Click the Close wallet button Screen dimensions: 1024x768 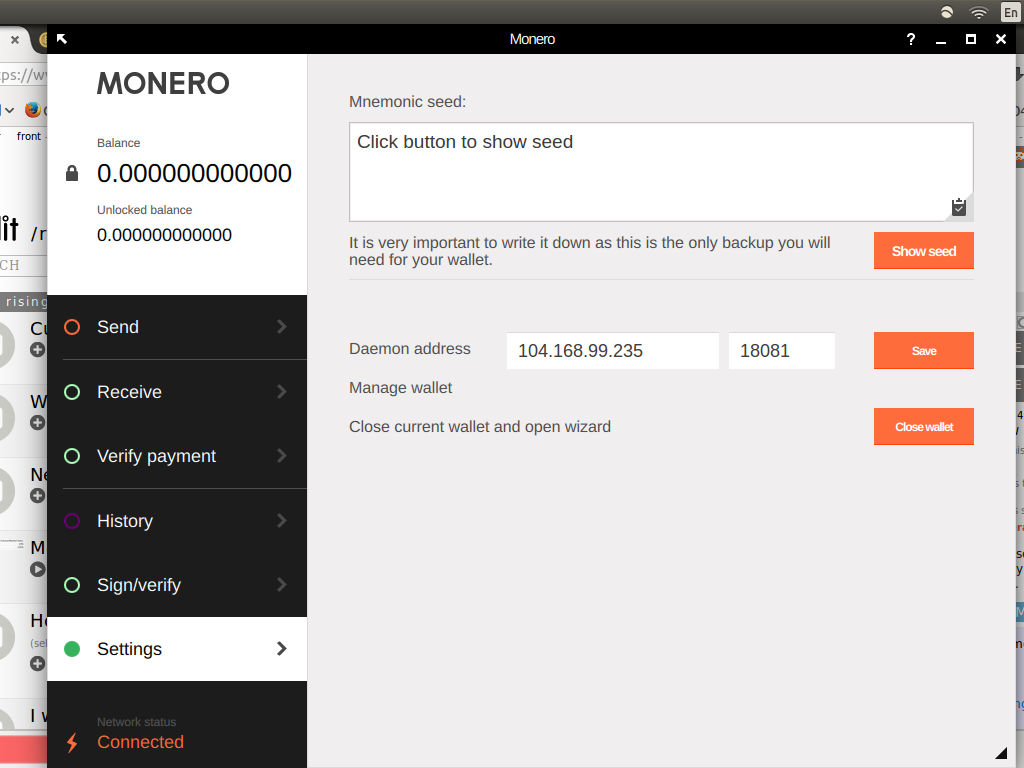tap(923, 426)
